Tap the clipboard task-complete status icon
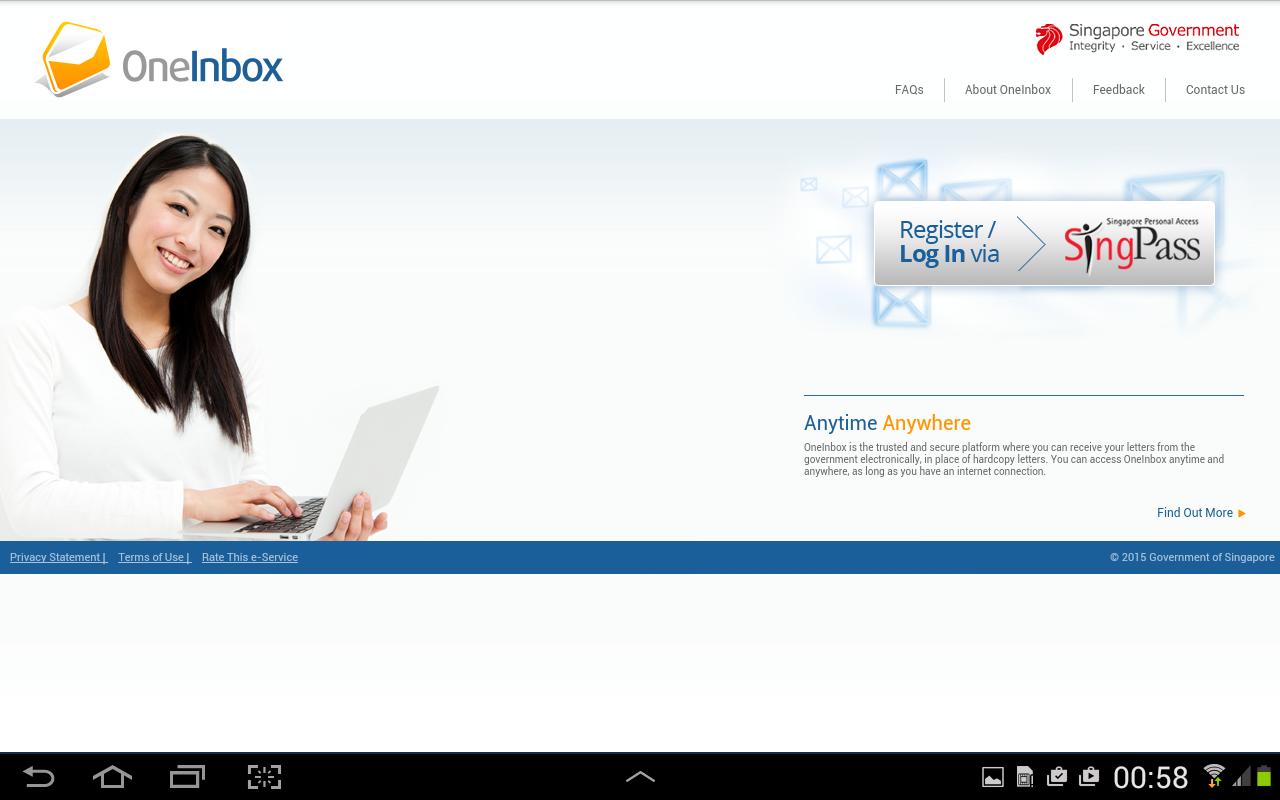This screenshot has height=800, width=1280. (1057, 777)
